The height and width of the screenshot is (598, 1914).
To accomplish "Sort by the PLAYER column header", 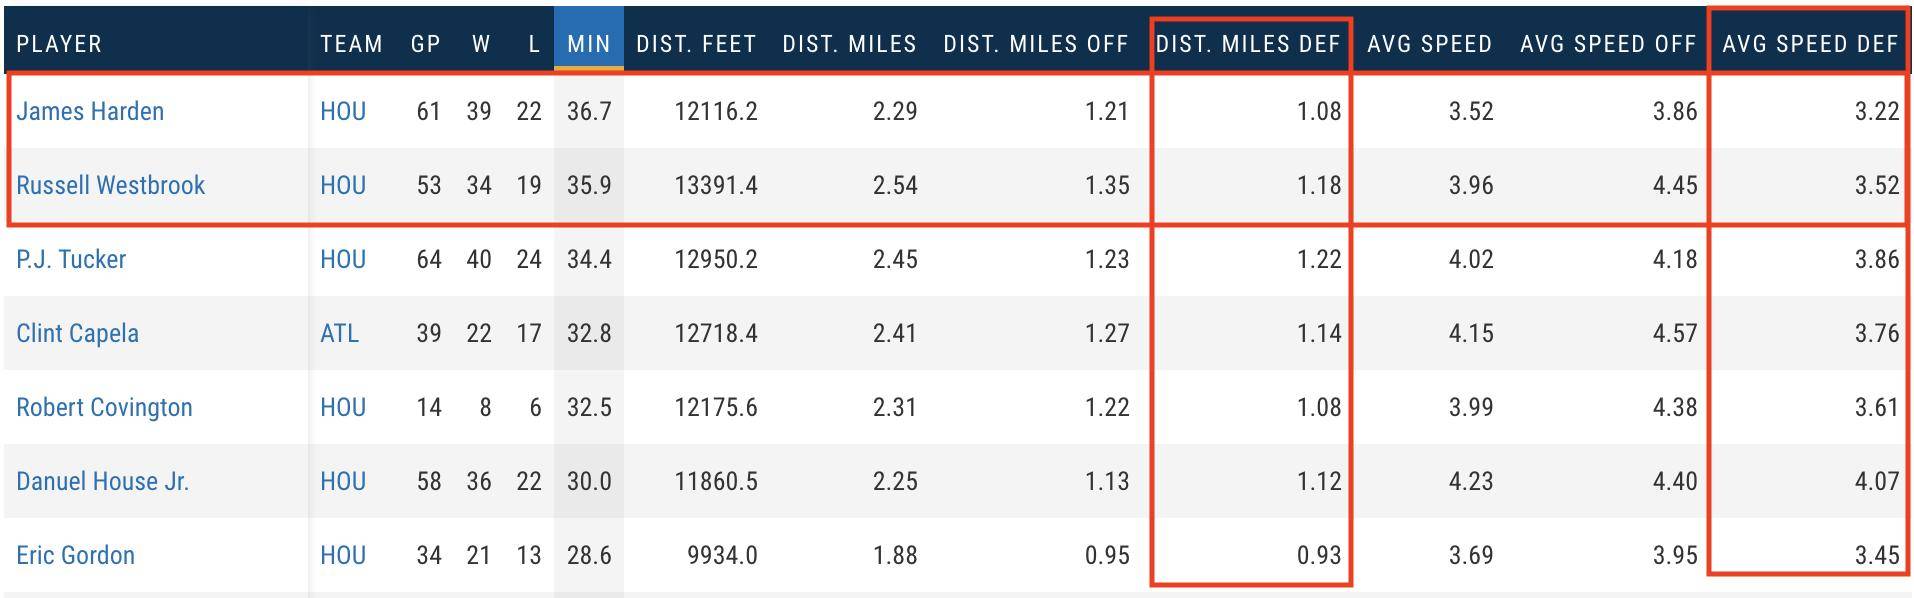I will [x=59, y=44].
